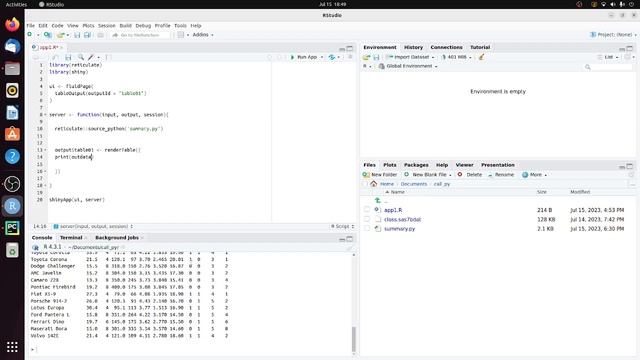Screen dimensions: 640x360
Task: Click the Create a project icon
Action: tap(48, 35)
